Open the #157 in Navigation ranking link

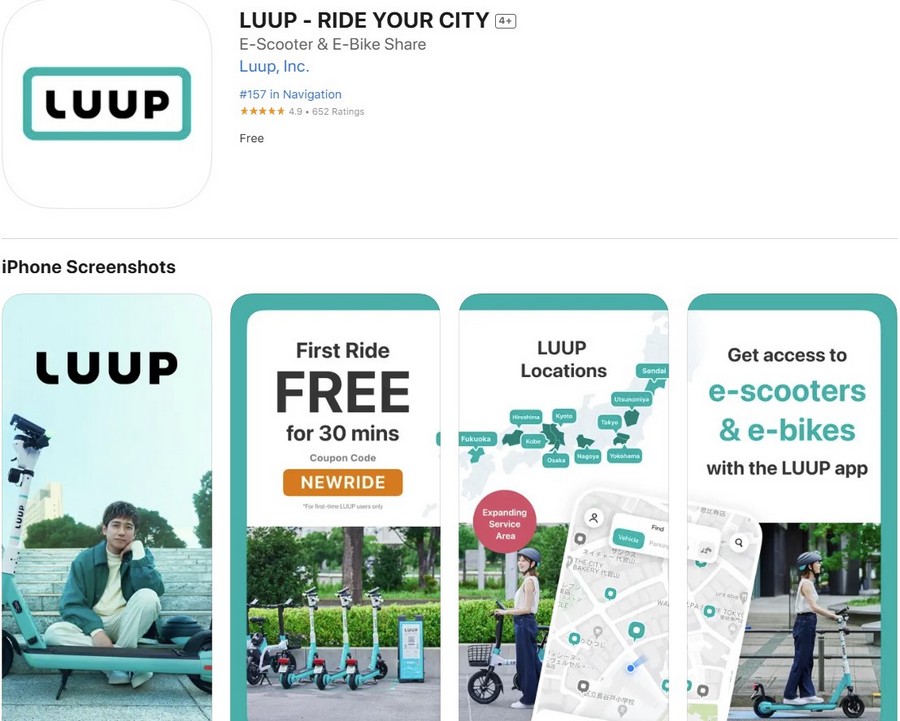pos(290,94)
